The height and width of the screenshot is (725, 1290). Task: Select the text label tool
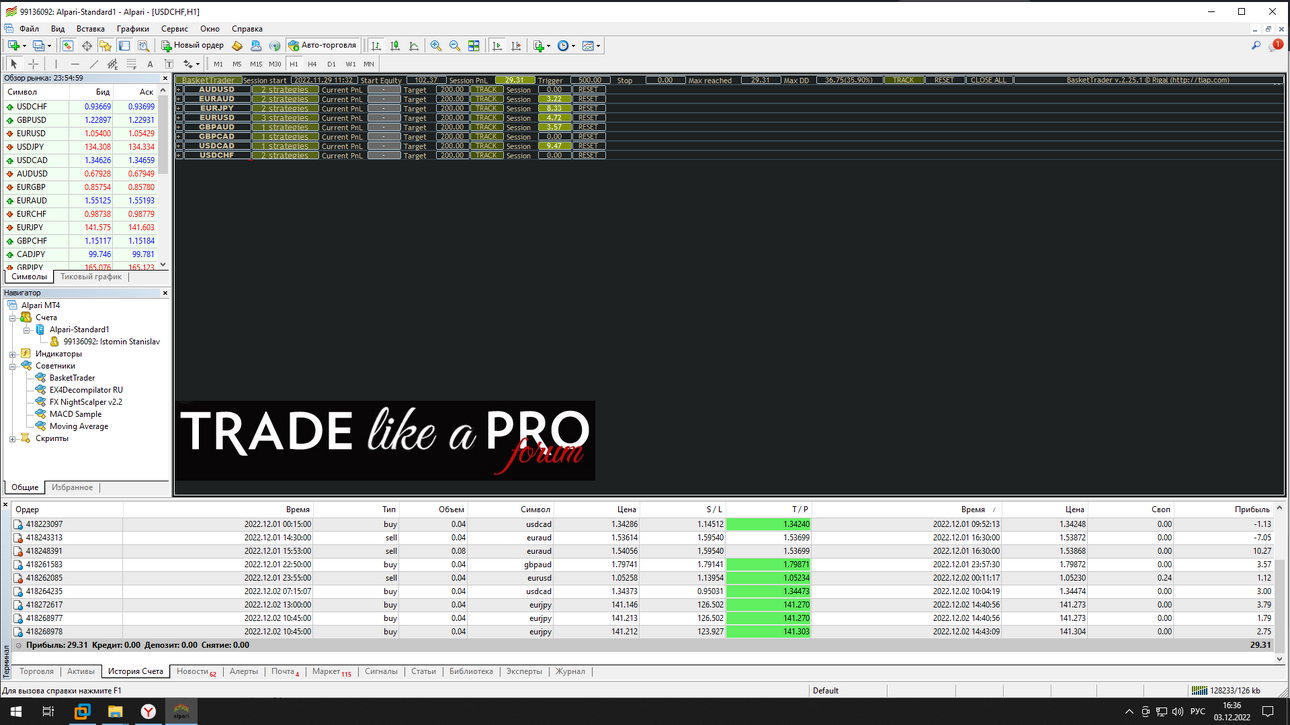click(169, 64)
